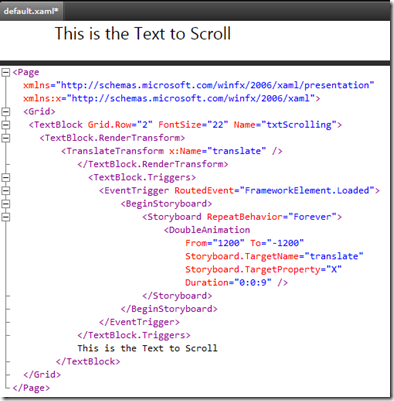Click the Grid.Row="2" attribute

(120, 125)
